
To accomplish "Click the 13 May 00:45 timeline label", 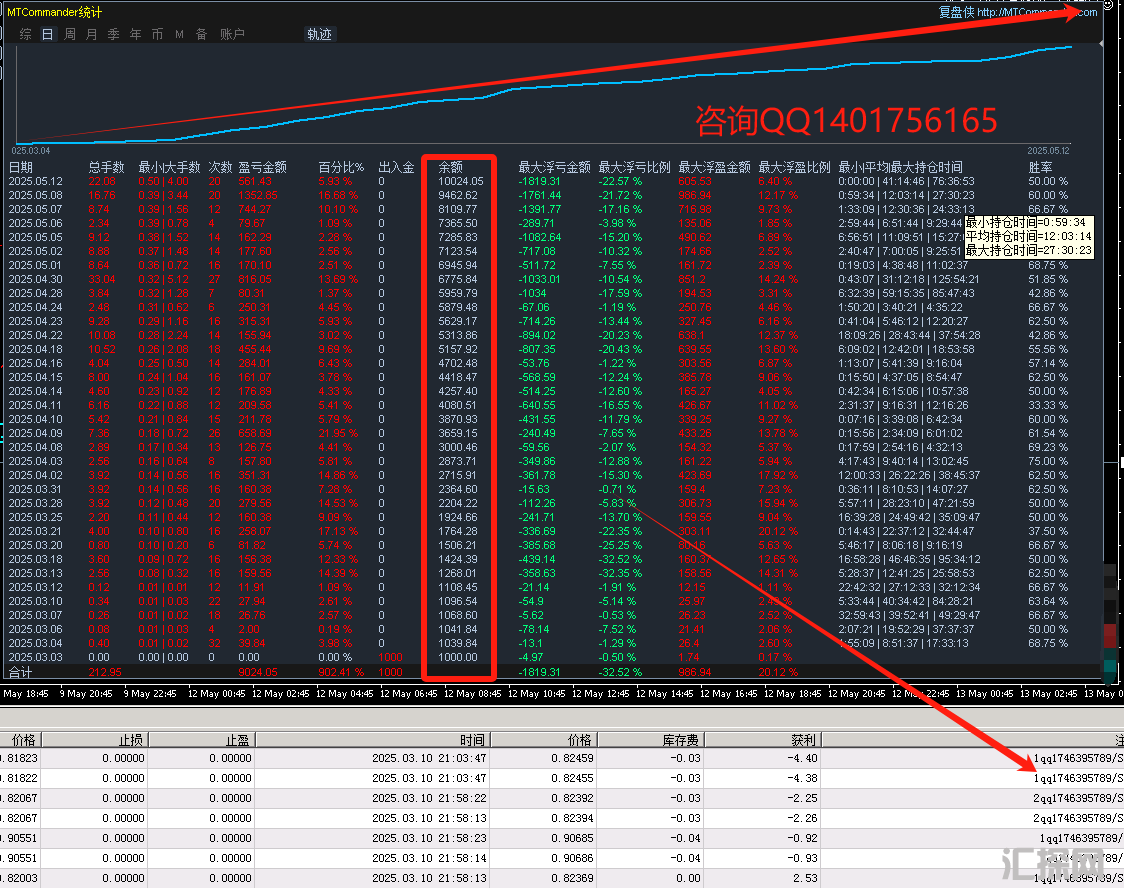I will coord(985,694).
